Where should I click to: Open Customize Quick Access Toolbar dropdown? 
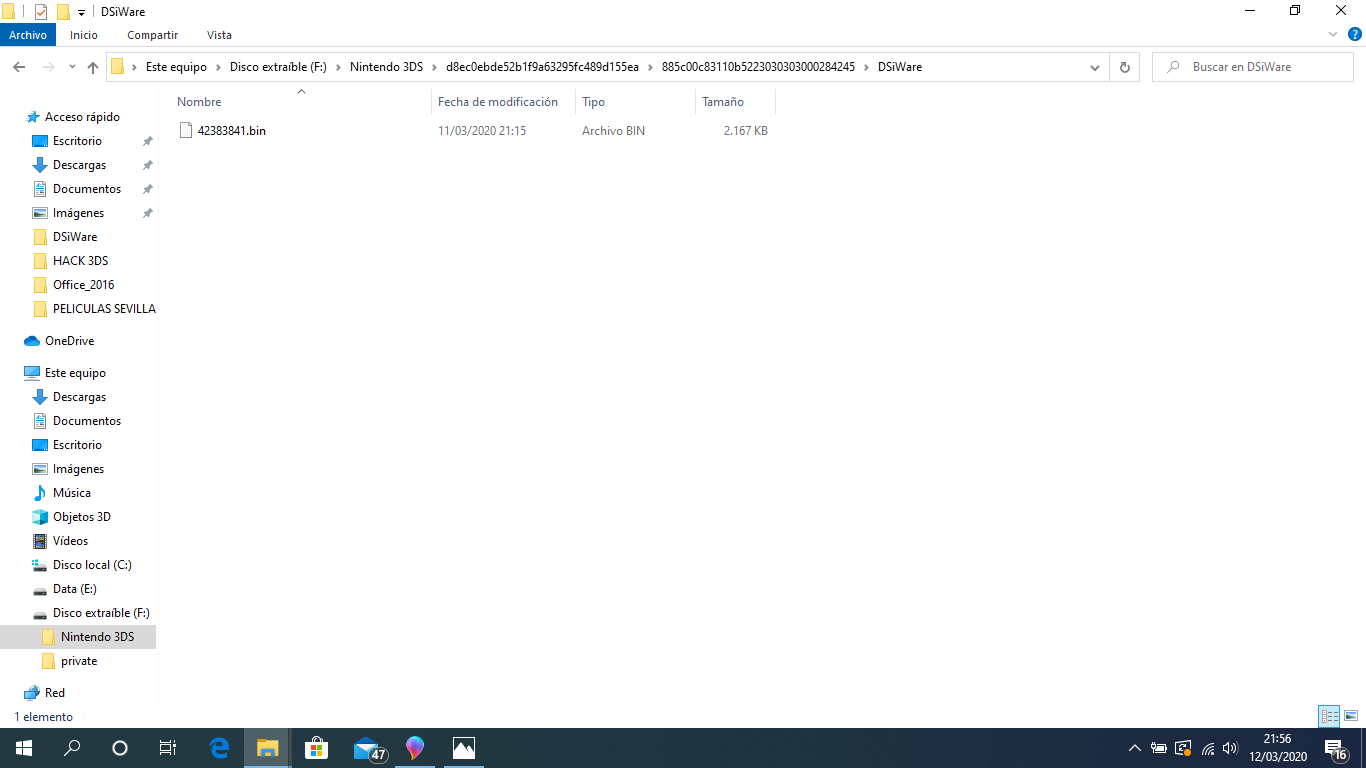[x=81, y=12]
